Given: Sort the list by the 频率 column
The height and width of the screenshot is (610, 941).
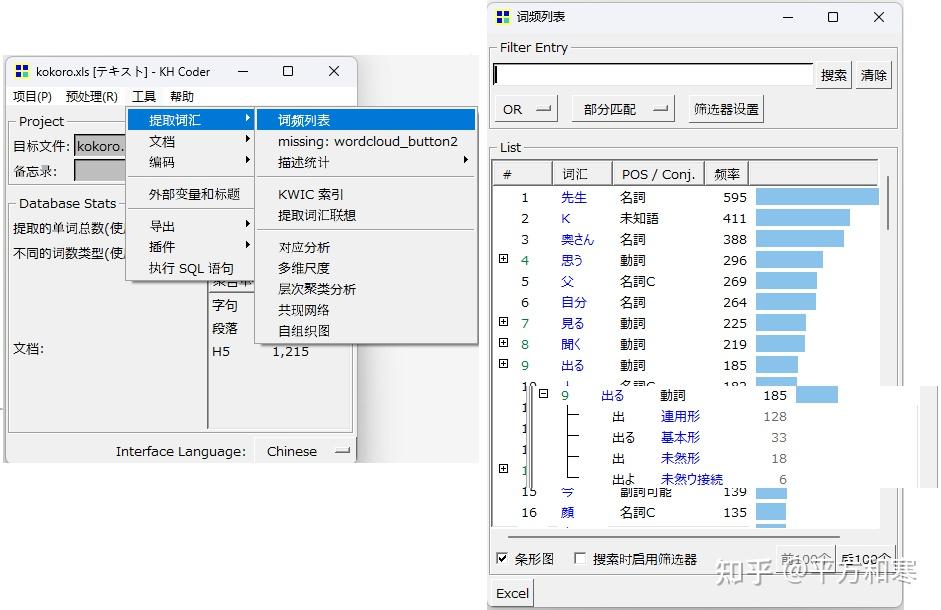Looking at the screenshot, I should click(727, 172).
